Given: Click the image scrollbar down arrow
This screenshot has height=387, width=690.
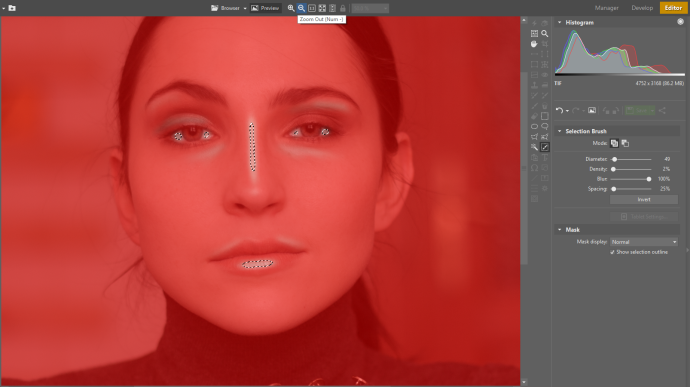Looking at the screenshot, I should click(x=524, y=382).
